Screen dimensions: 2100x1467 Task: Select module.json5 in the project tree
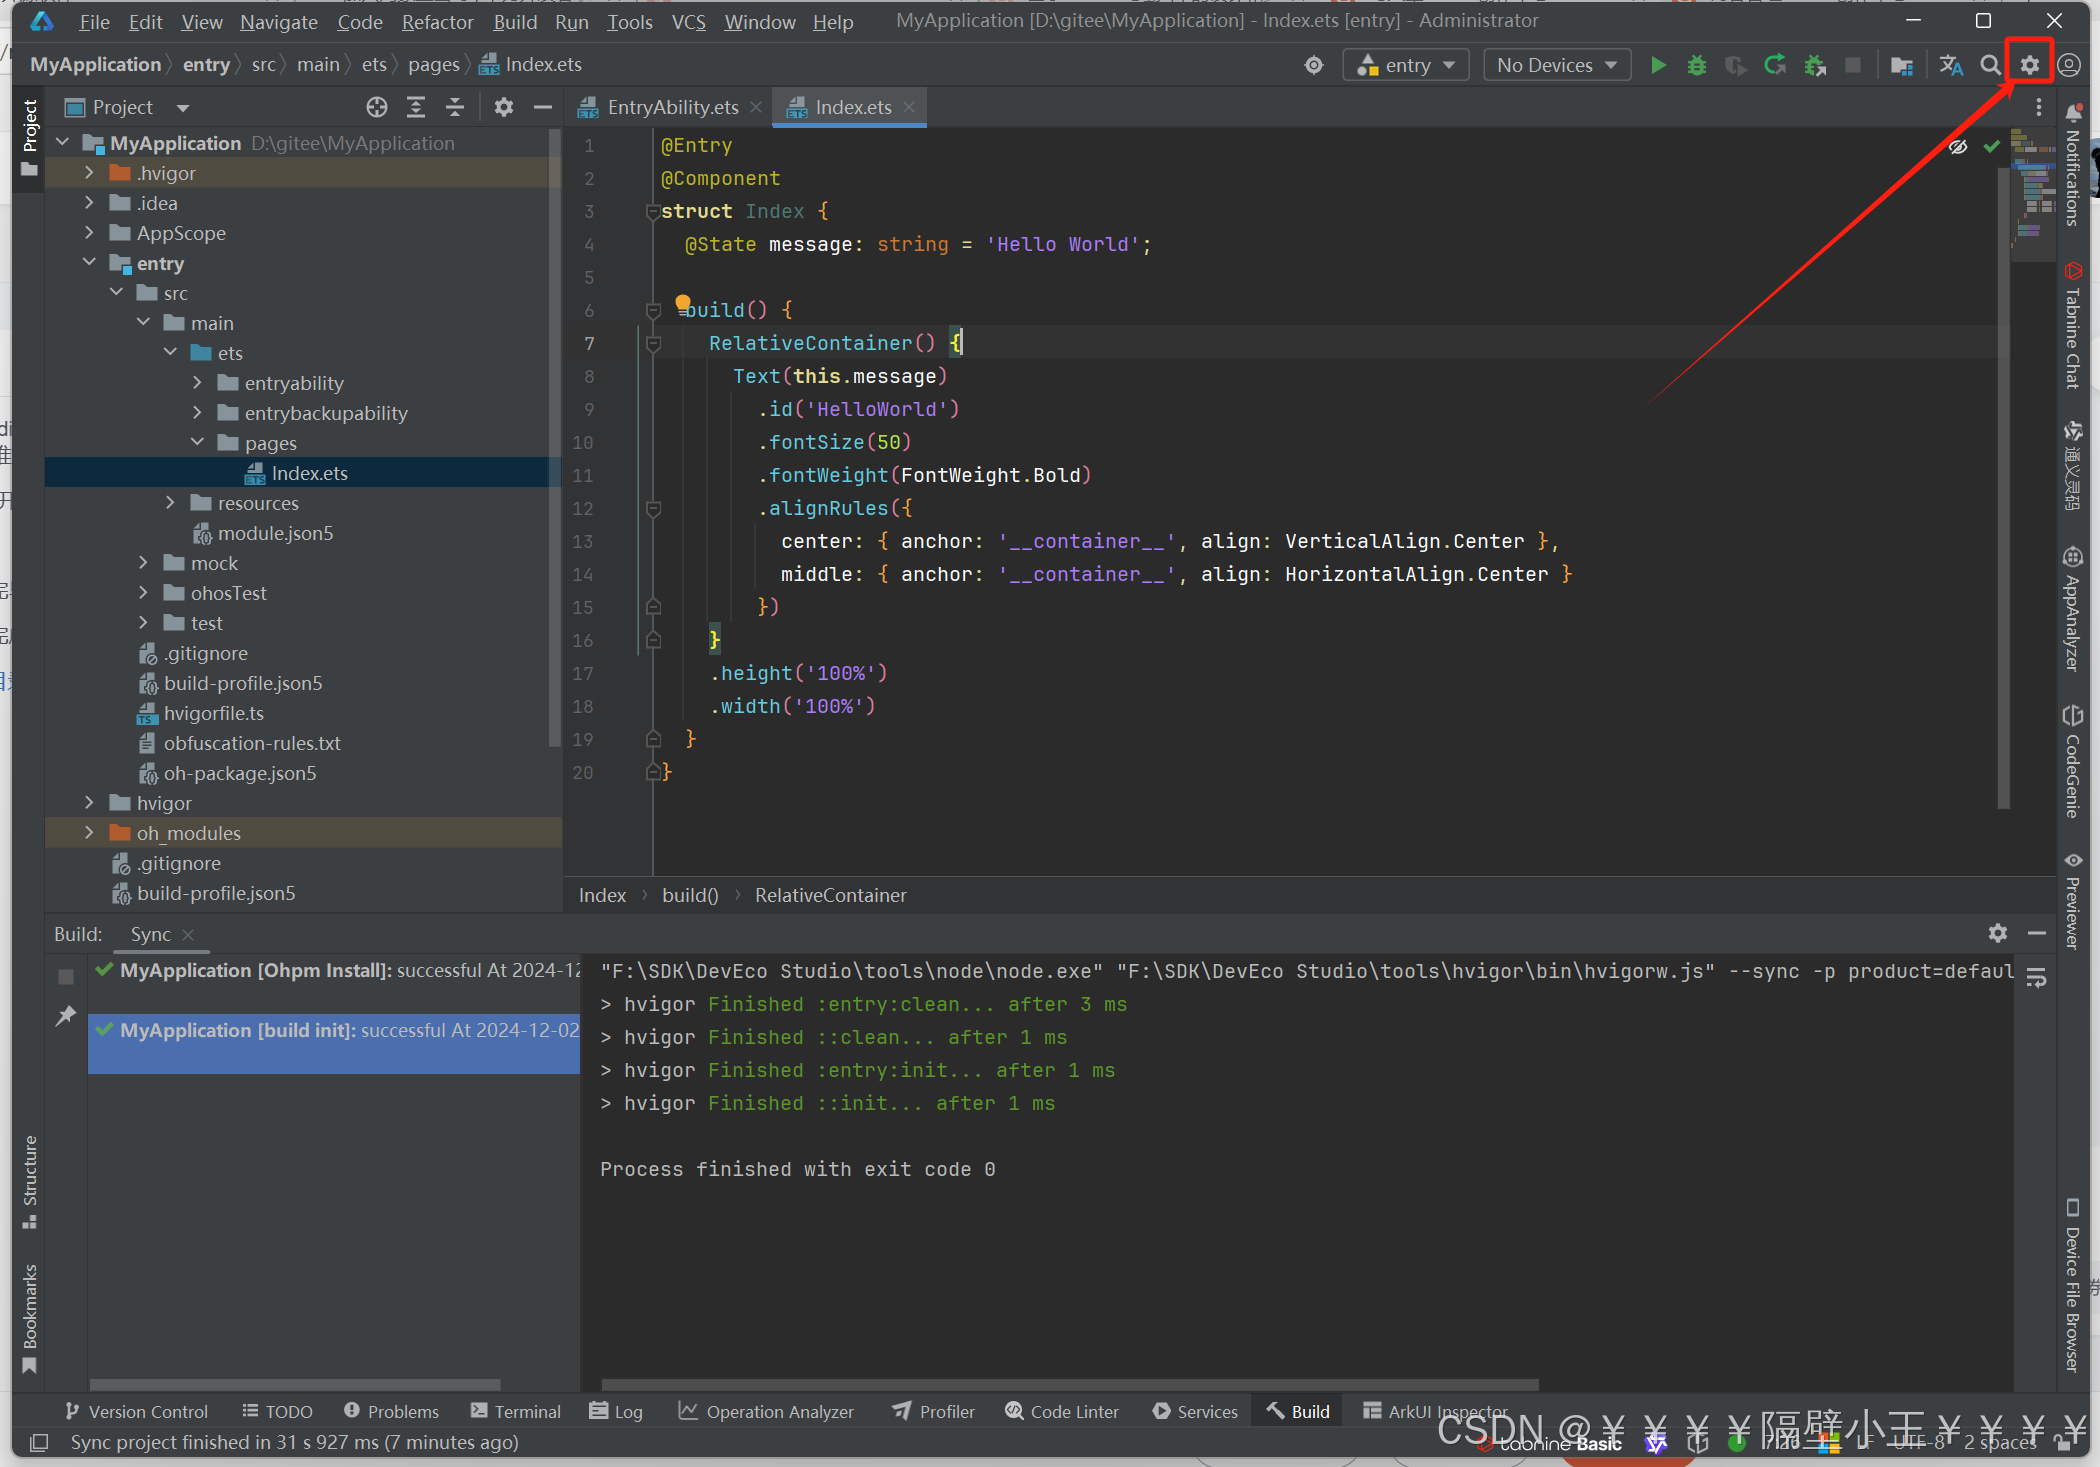click(275, 533)
